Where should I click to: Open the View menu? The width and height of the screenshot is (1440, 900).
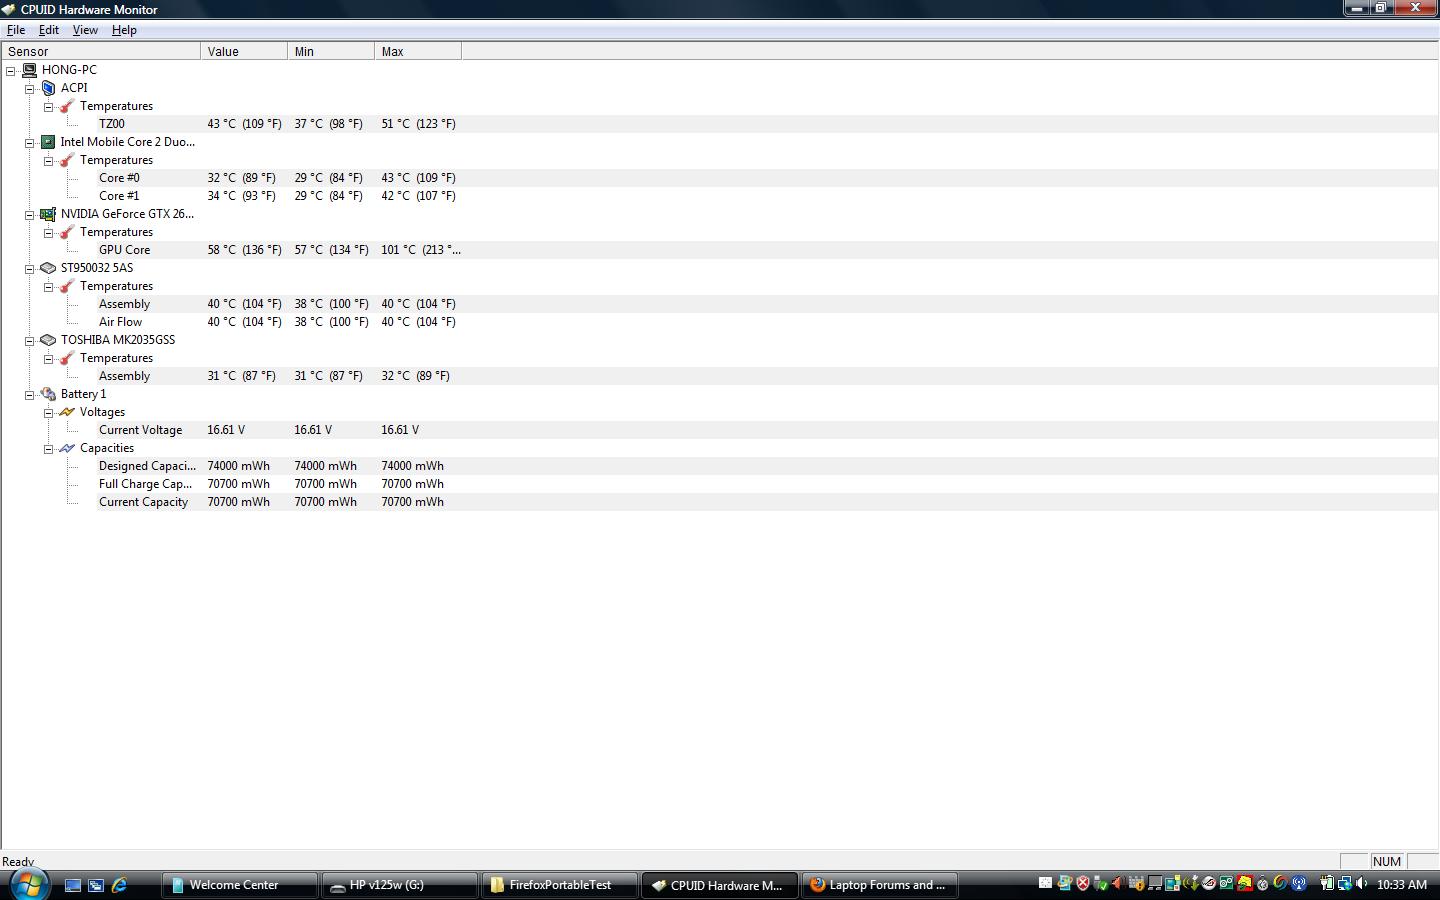85,30
